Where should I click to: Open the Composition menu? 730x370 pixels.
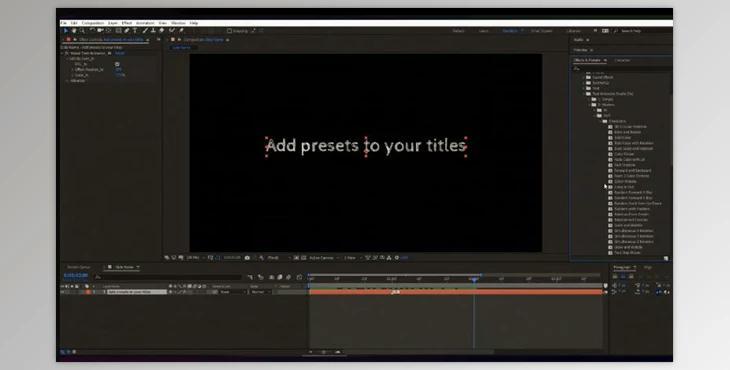coord(93,23)
